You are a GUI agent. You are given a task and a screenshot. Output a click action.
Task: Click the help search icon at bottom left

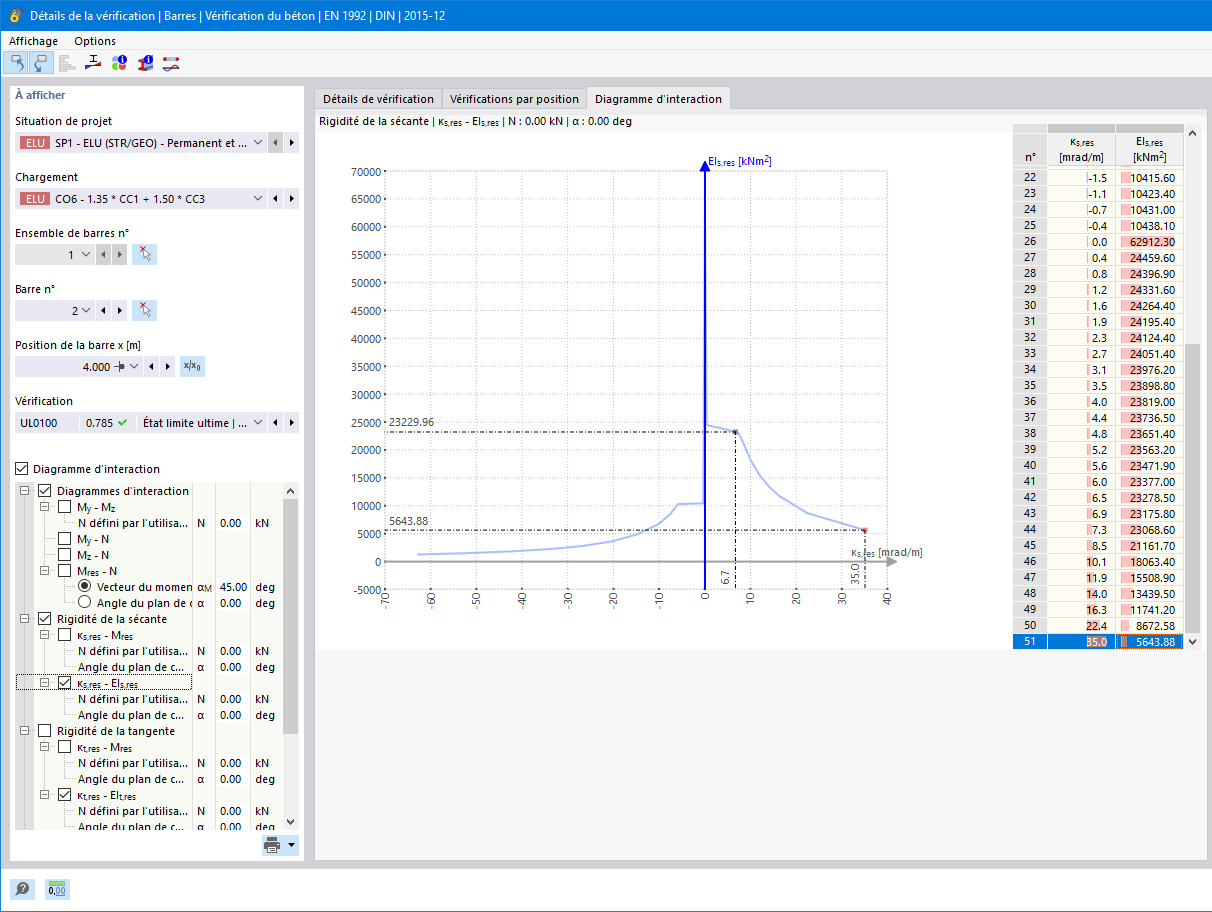pos(22,888)
